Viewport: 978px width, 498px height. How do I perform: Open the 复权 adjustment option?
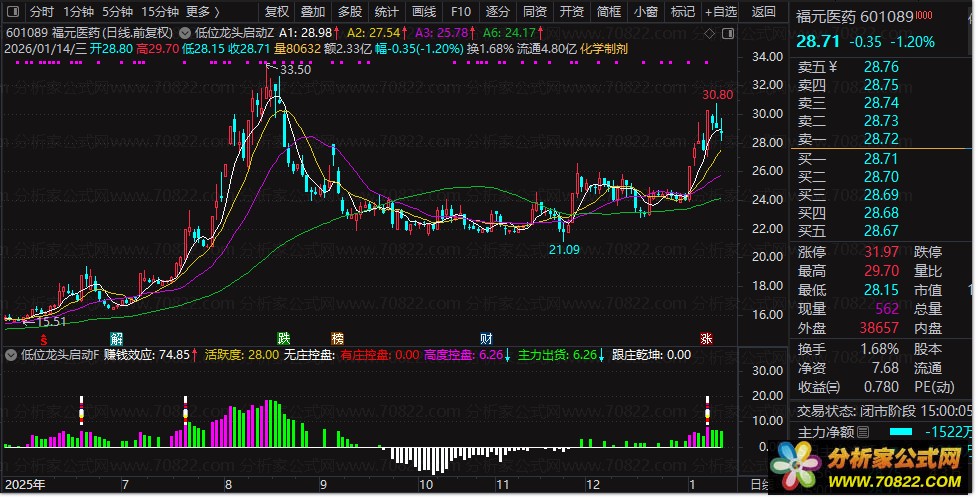(276, 11)
